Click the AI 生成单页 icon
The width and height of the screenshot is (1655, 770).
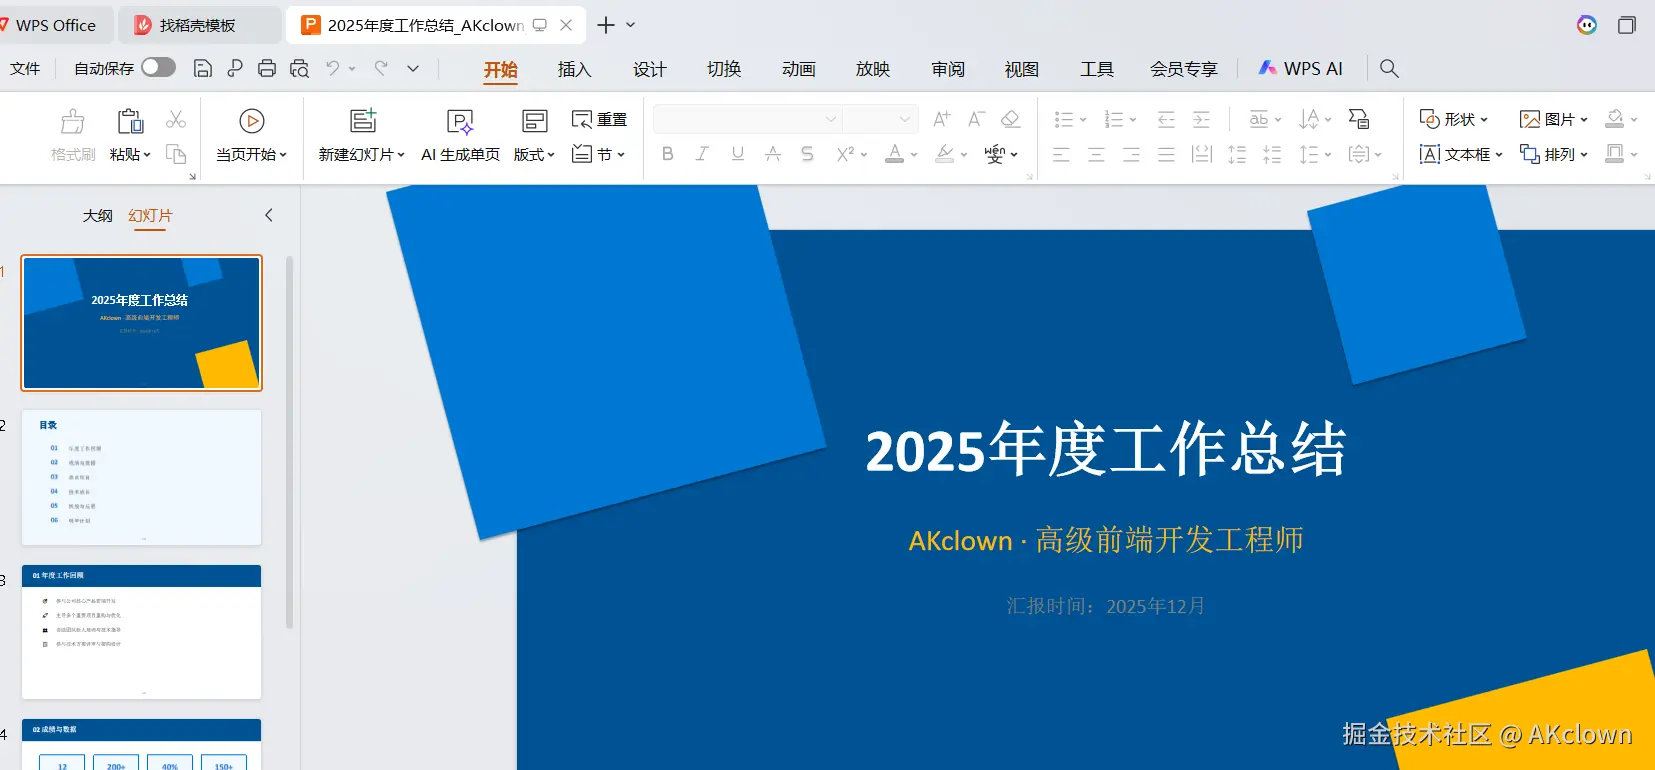pyautogui.click(x=460, y=122)
